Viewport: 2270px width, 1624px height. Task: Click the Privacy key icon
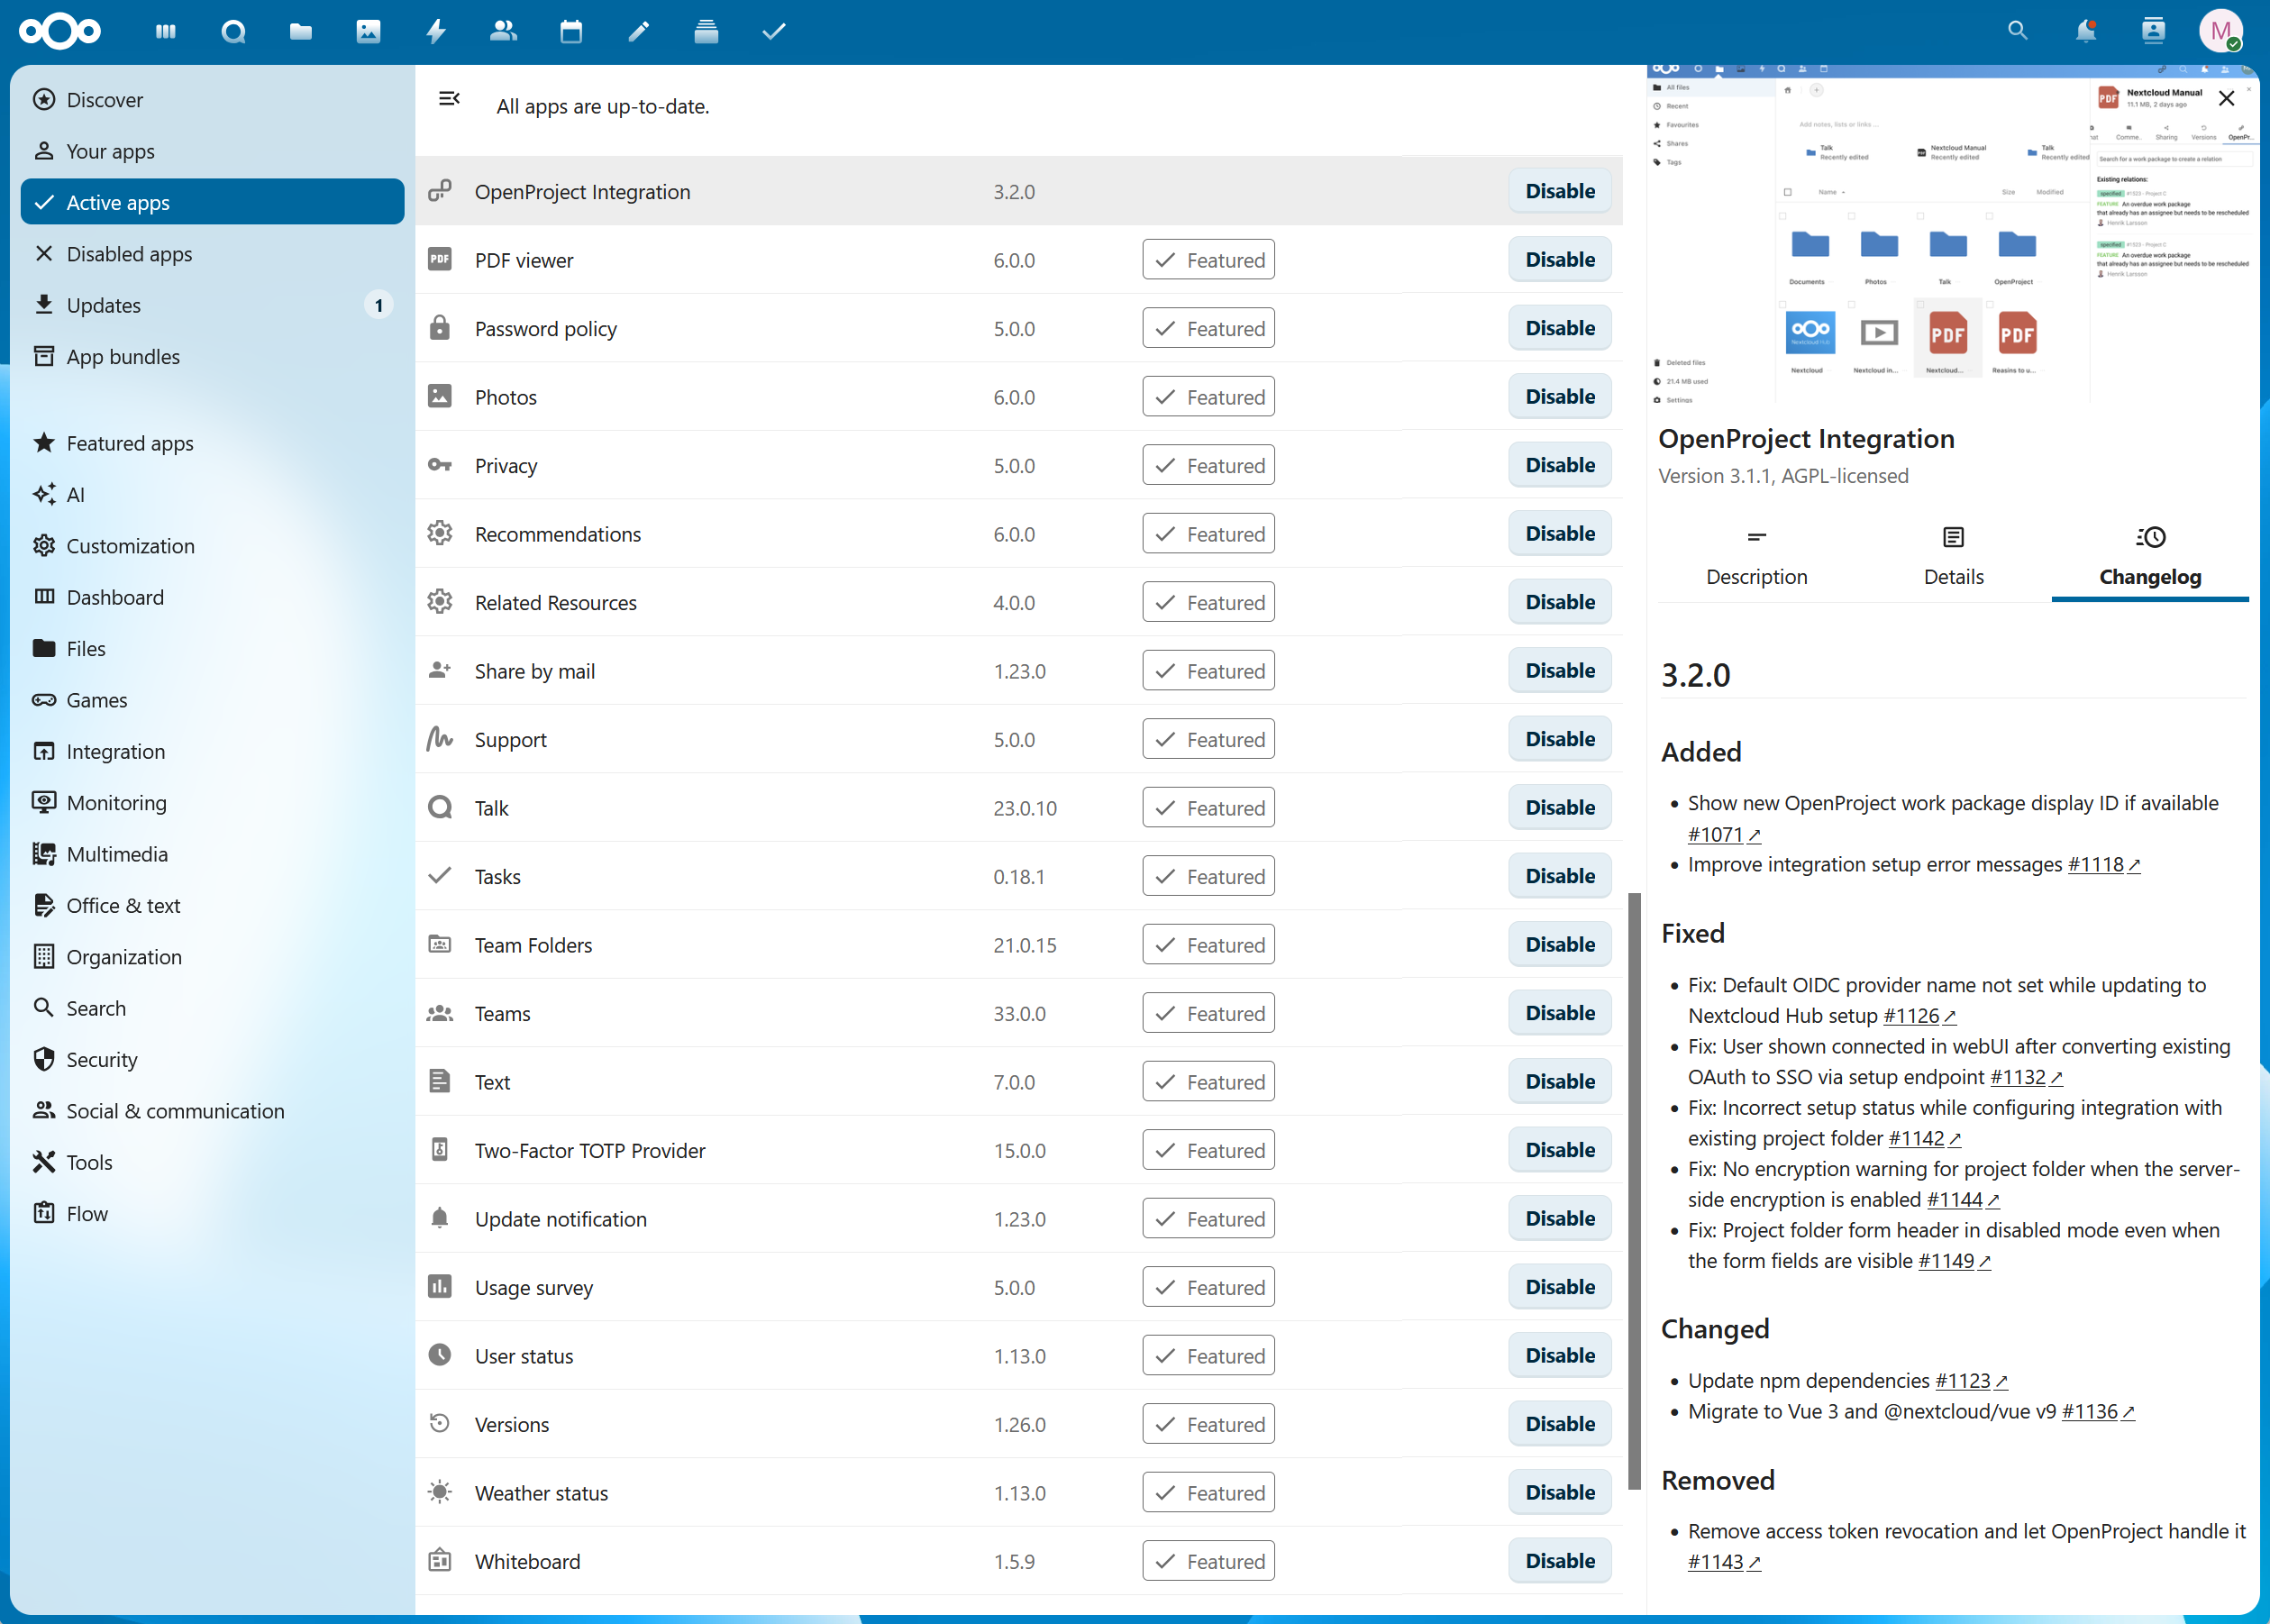(x=440, y=465)
